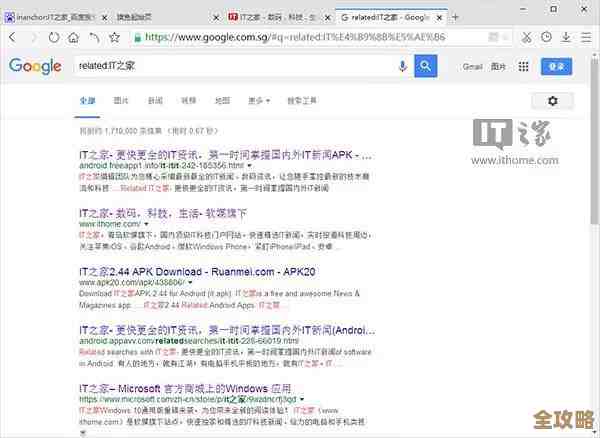Click the Google voice search microphone
This screenshot has width=600, height=438.
(x=402, y=66)
